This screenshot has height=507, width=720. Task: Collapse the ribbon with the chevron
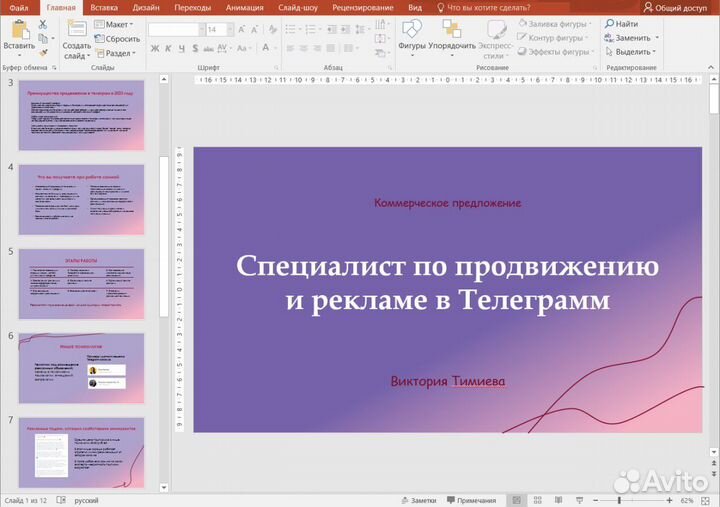(x=711, y=68)
